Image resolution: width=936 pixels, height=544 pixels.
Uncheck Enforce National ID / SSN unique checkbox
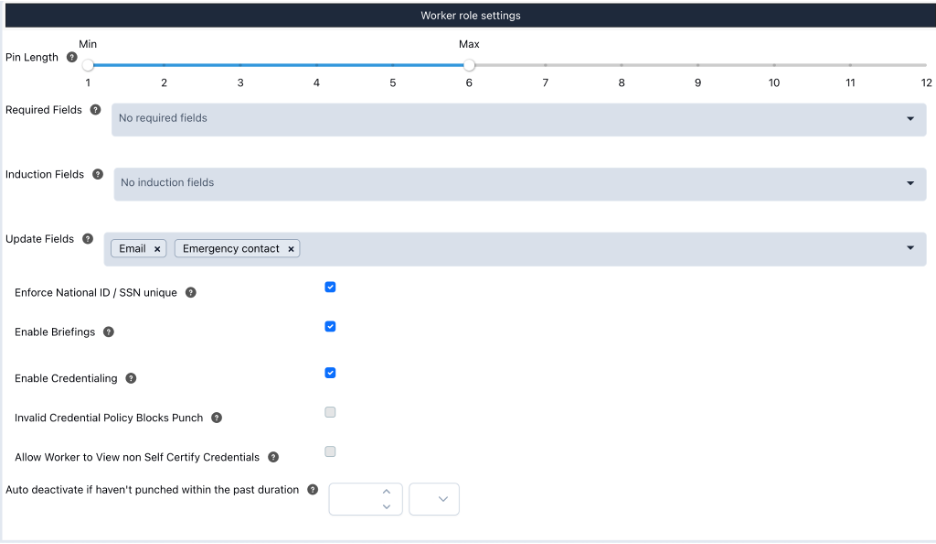330,287
